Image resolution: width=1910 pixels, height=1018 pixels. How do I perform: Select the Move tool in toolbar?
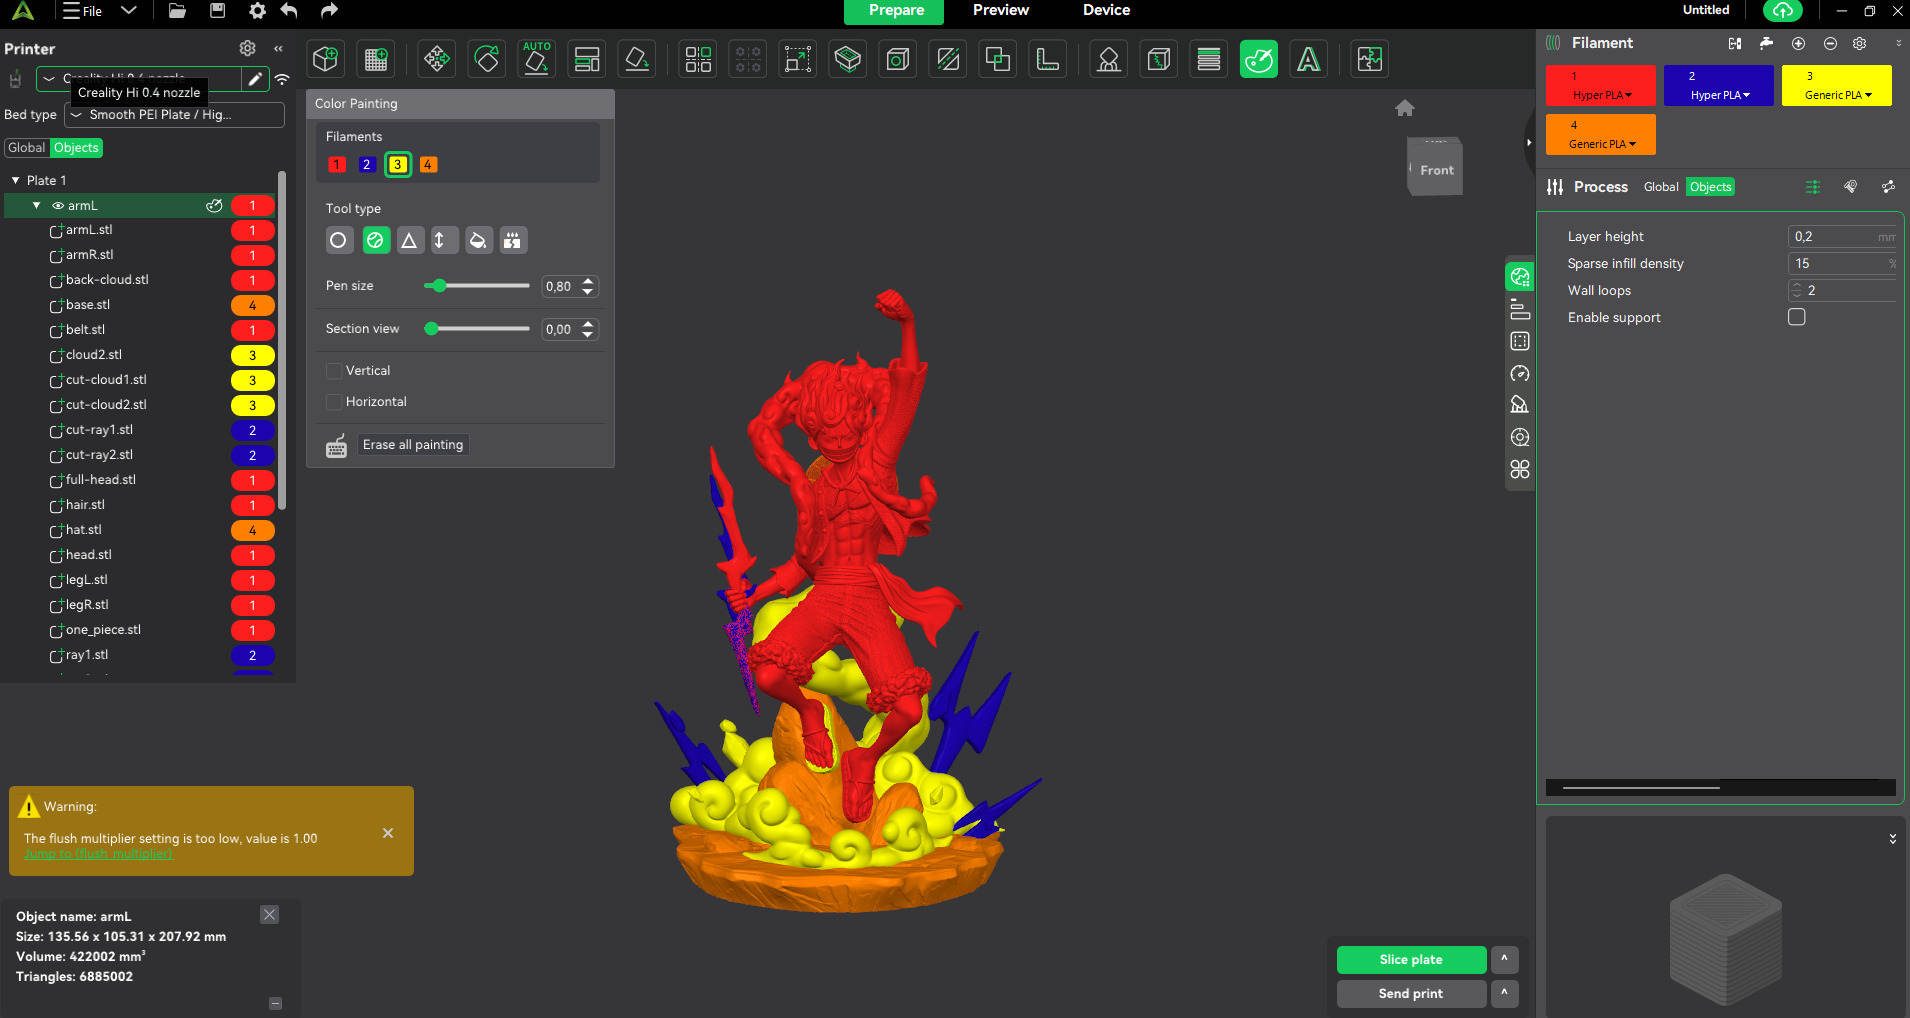pos(436,59)
